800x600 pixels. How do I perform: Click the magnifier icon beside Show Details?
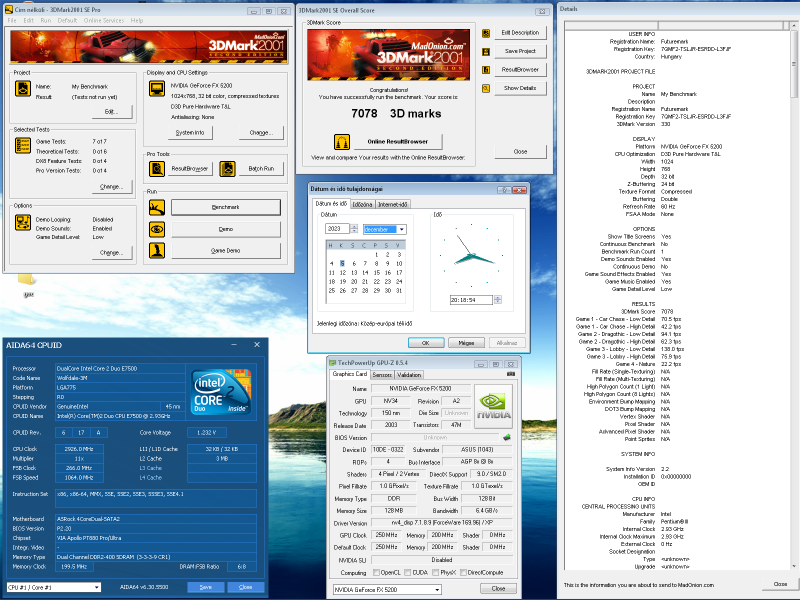pos(486,88)
